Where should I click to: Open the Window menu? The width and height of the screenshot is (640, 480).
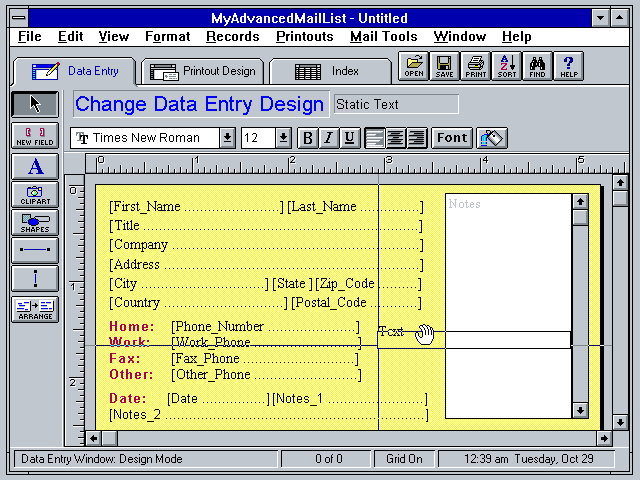coord(460,37)
